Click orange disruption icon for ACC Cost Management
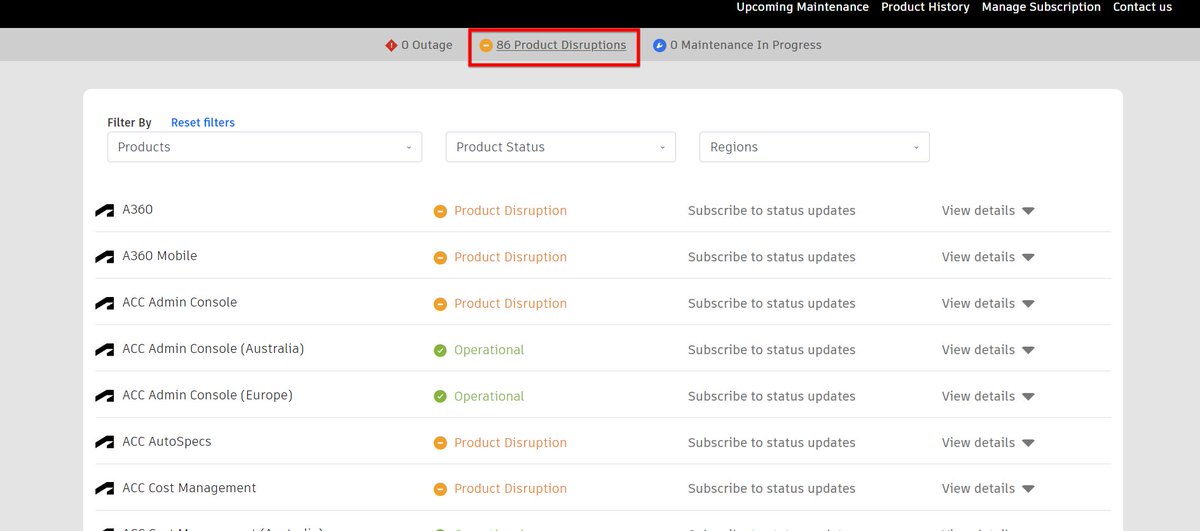This screenshot has width=1200, height=531. (440, 489)
